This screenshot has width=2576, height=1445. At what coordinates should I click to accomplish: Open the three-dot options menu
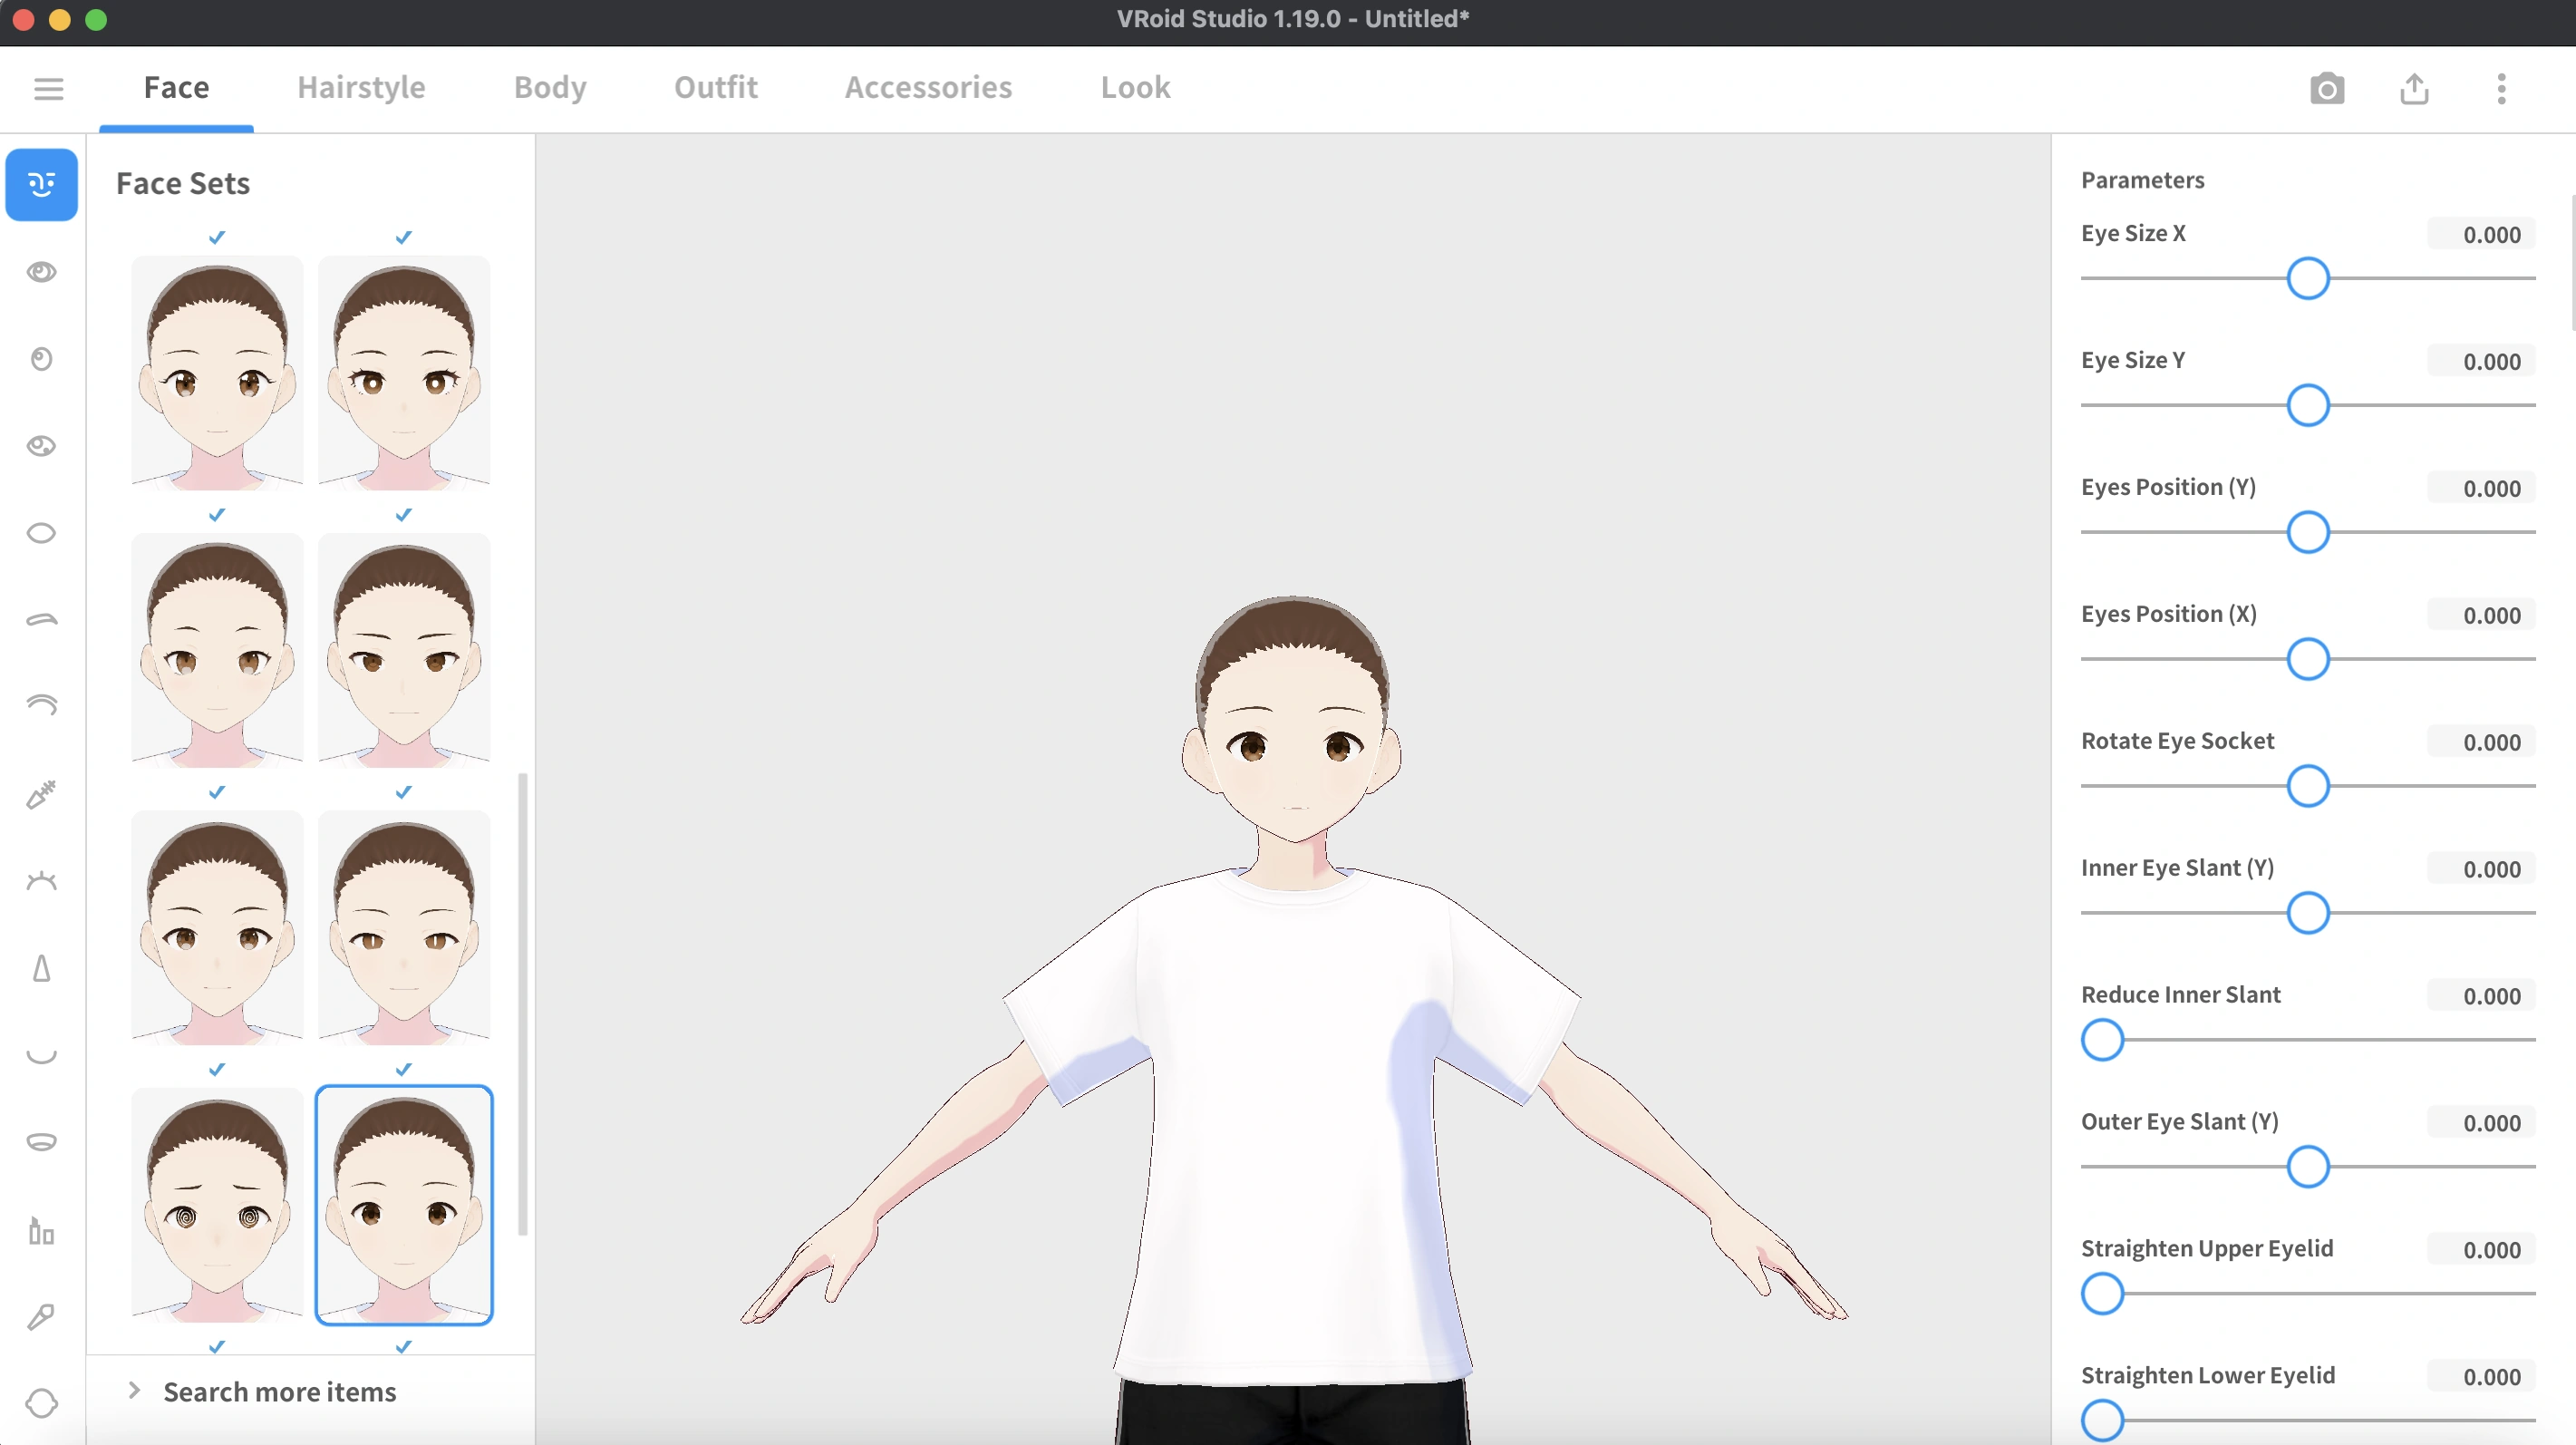point(2501,89)
